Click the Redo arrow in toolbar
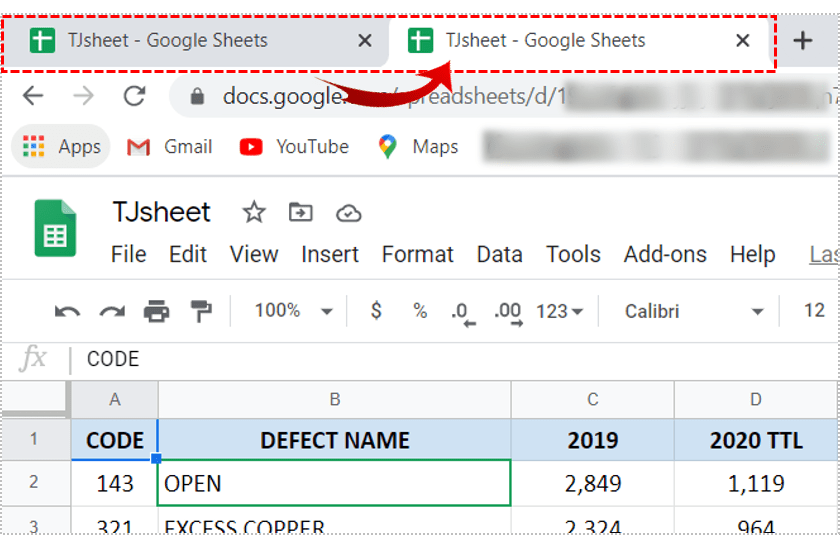840x535 pixels. 111,311
